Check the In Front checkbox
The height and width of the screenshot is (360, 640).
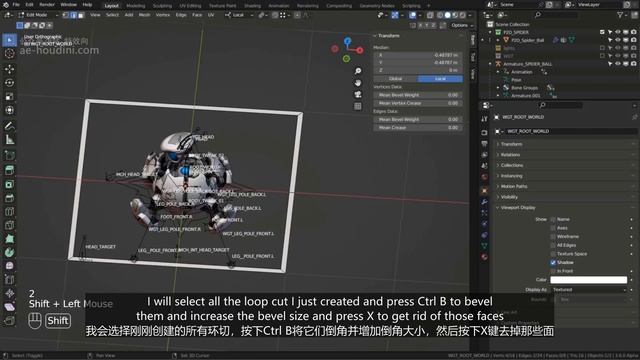click(553, 271)
